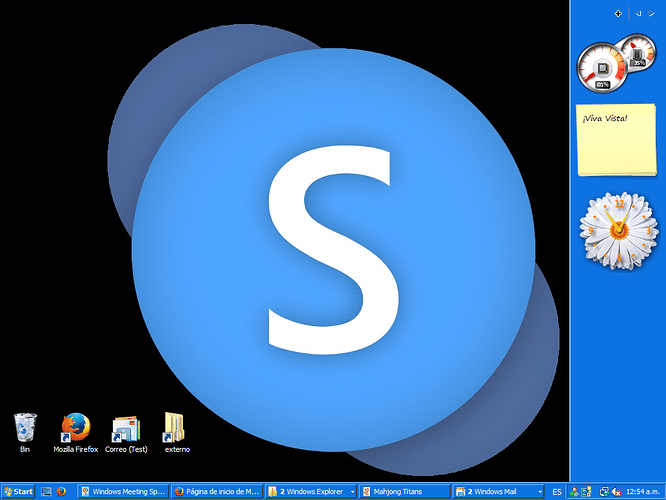Click the sidebar previous gadgets arrow

coord(638,14)
